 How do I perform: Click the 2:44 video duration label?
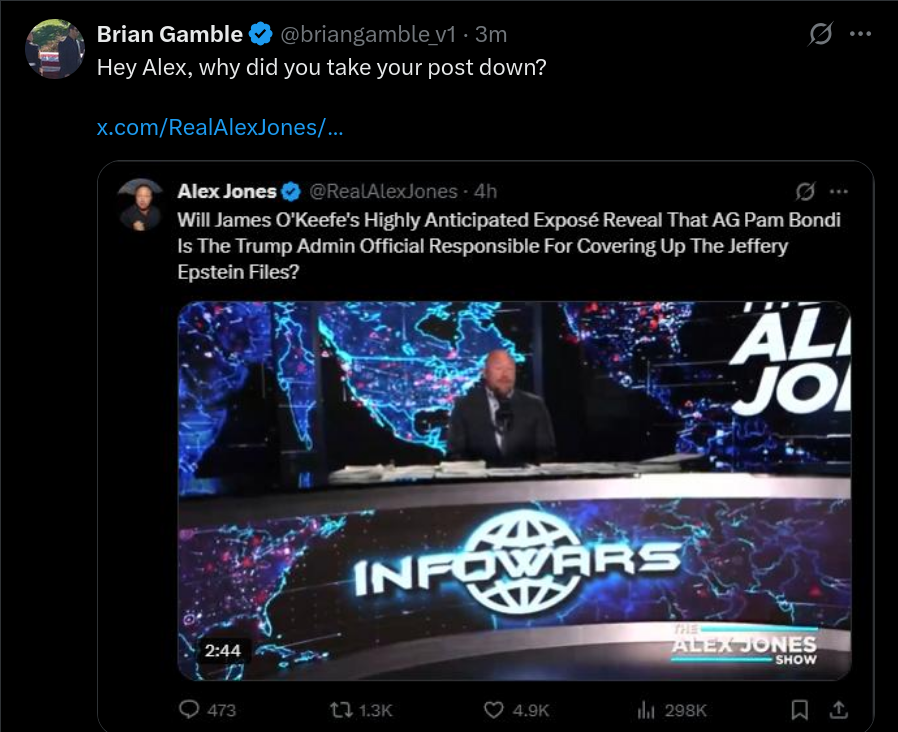(x=223, y=651)
